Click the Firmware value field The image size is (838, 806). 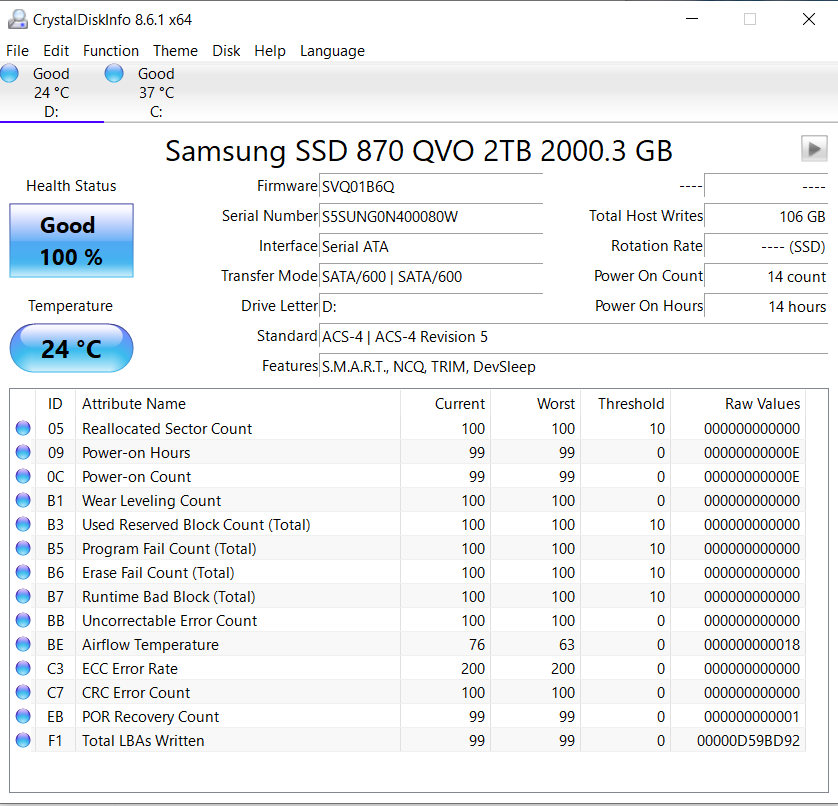click(x=430, y=187)
